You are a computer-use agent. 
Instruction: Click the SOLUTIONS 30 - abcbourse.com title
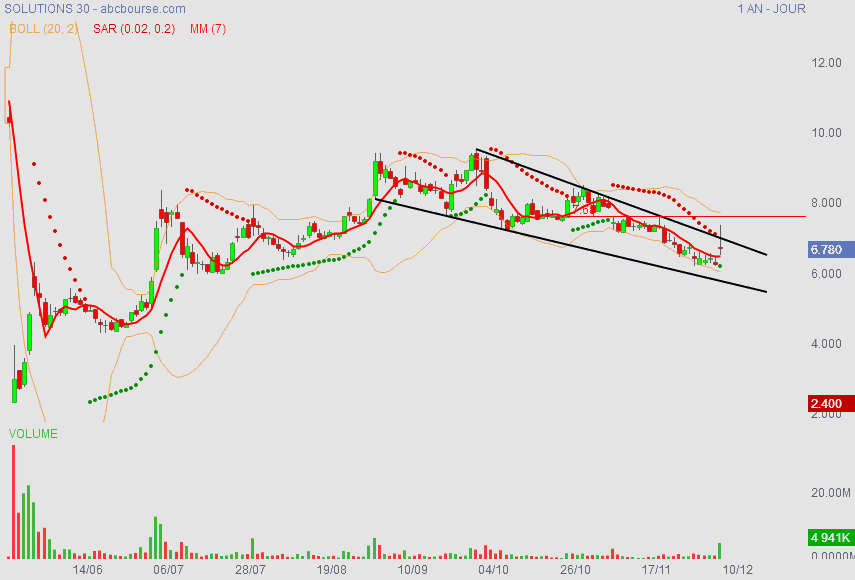coord(95,9)
